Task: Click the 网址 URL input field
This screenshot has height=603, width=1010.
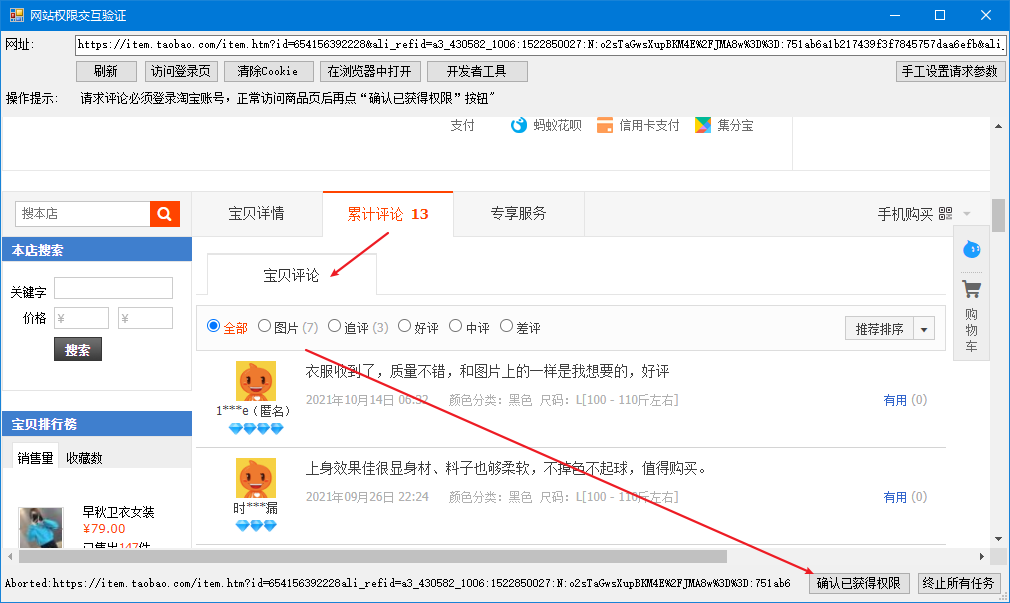Action: coord(540,44)
